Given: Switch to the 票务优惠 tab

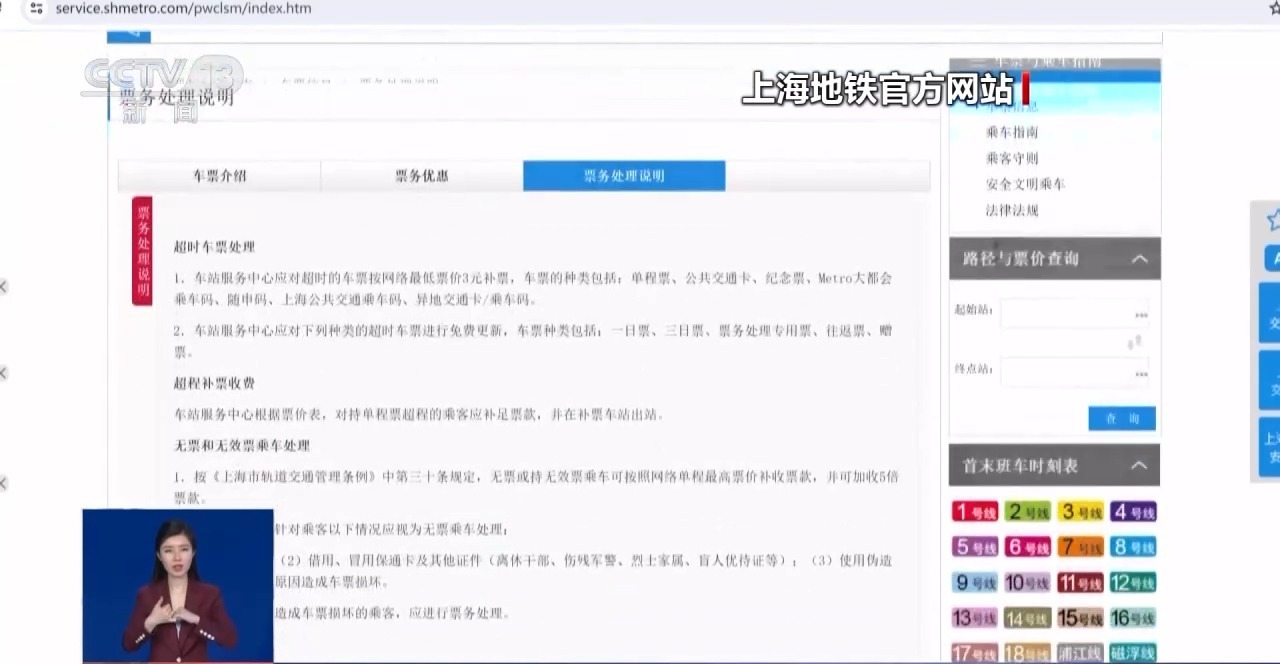Looking at the screenshot, I should tap(422, 175).
